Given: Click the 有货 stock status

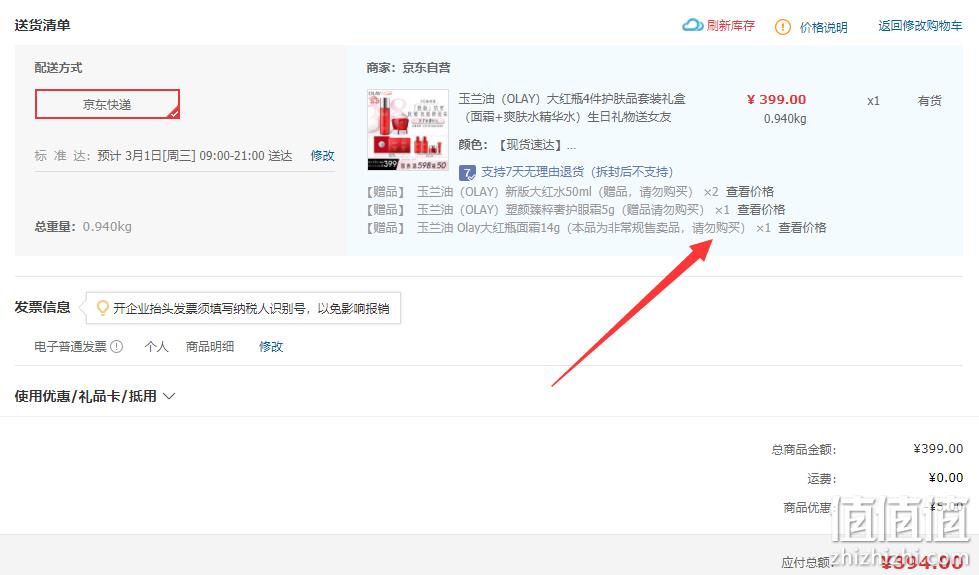Looking at the screenshot, I should pyautogui.click(x=930, y=101).
